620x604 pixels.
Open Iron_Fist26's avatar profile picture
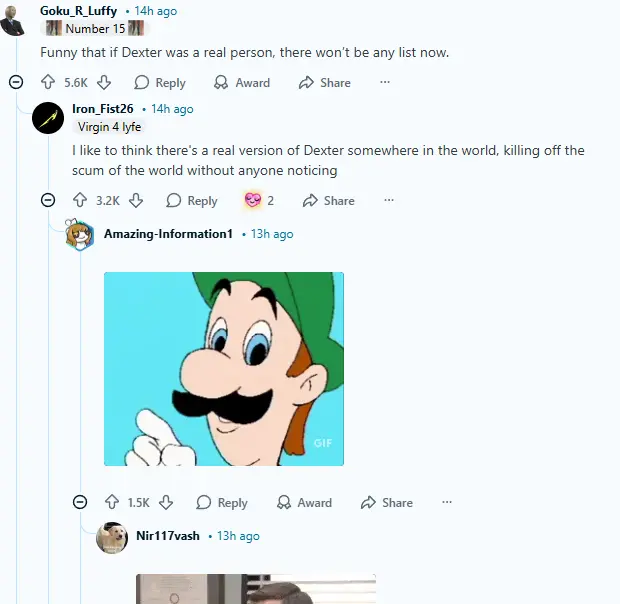tap(48, 118)
